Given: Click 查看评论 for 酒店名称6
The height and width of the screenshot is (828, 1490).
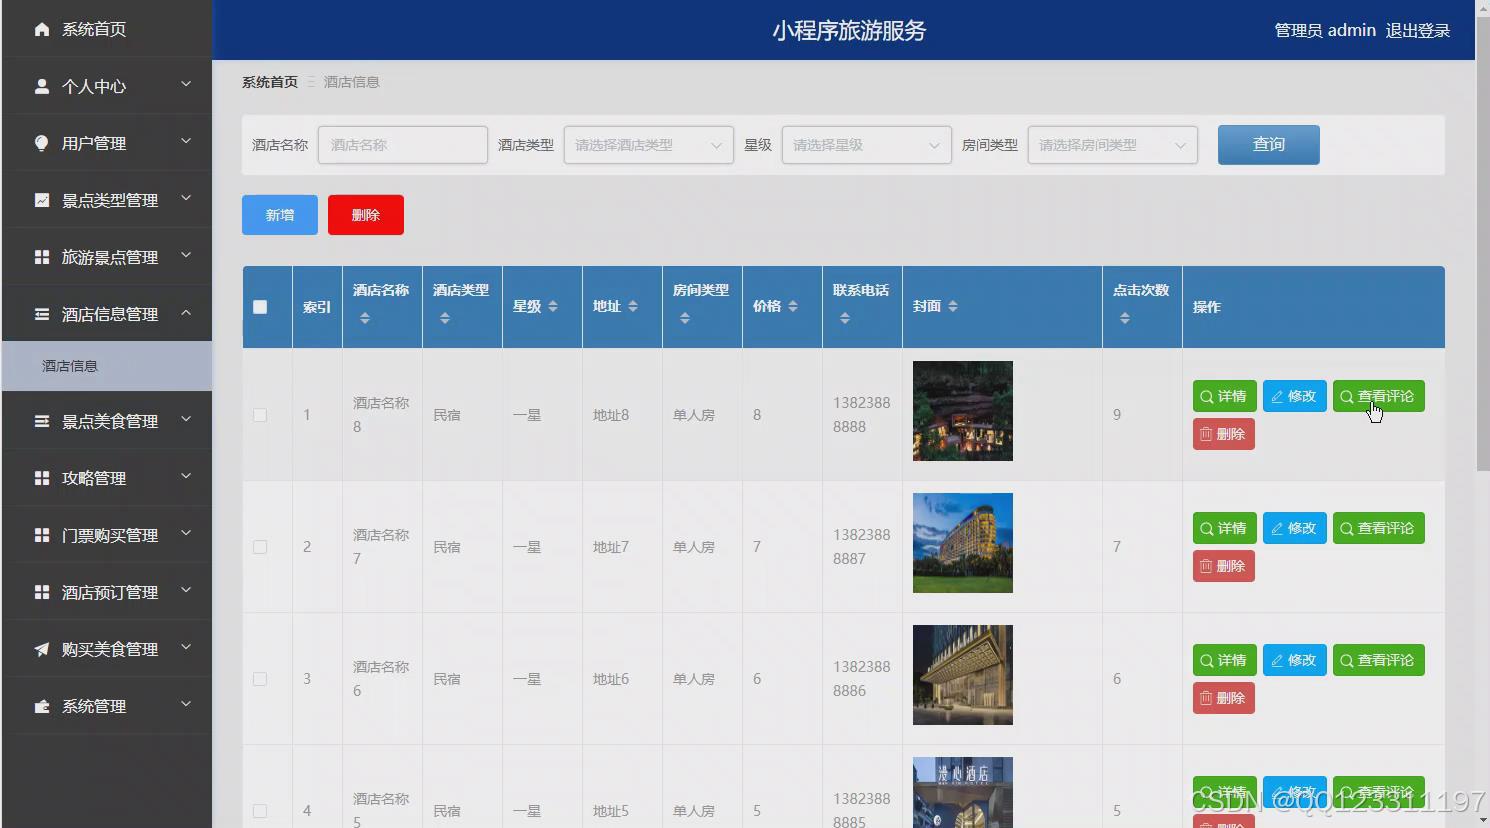Looking at the screenshot, I should pos(1378,660).
